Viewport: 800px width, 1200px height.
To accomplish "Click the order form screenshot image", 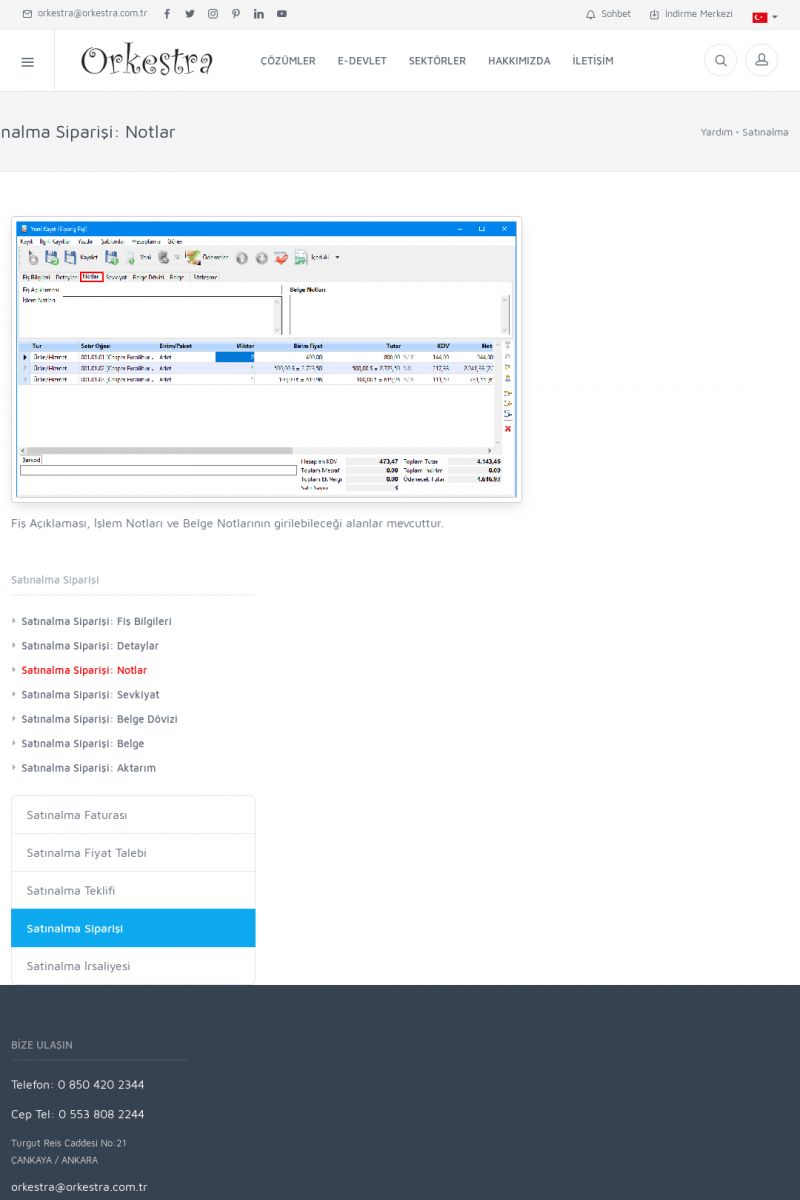I will tap(266, 359).
